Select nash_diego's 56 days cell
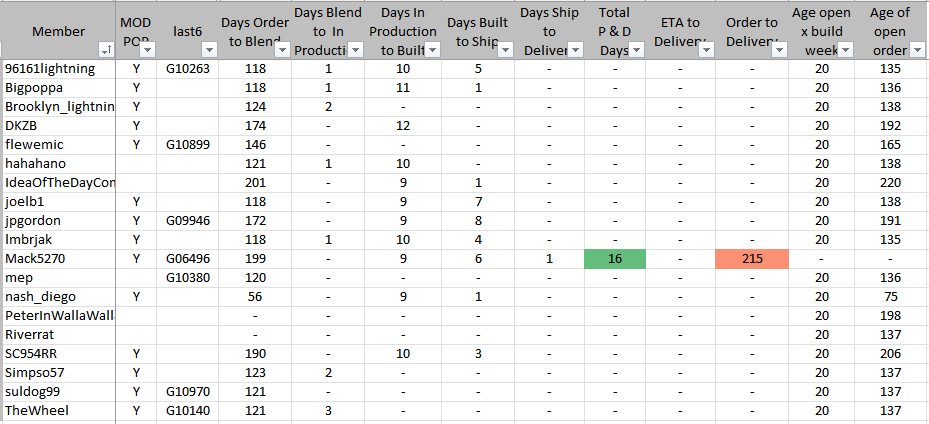 coord(254,296)
